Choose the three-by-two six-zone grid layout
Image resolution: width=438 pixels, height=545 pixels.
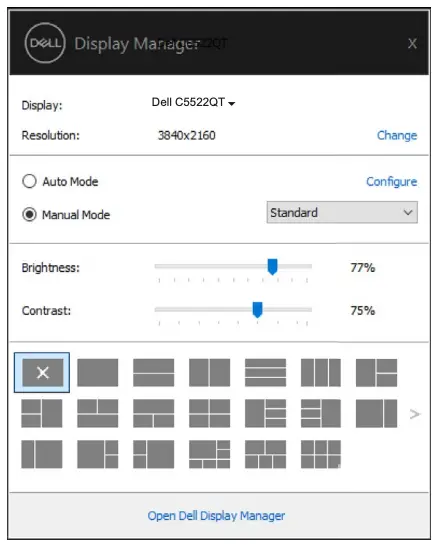click(x=321, y=454)
